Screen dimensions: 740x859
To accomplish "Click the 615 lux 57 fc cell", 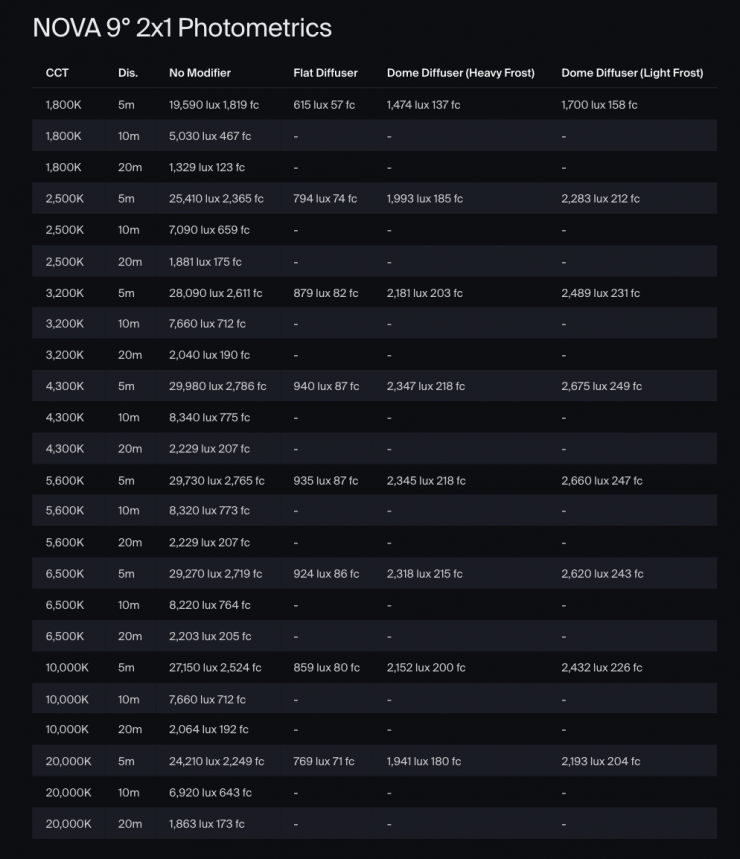I will pos(324,105).
